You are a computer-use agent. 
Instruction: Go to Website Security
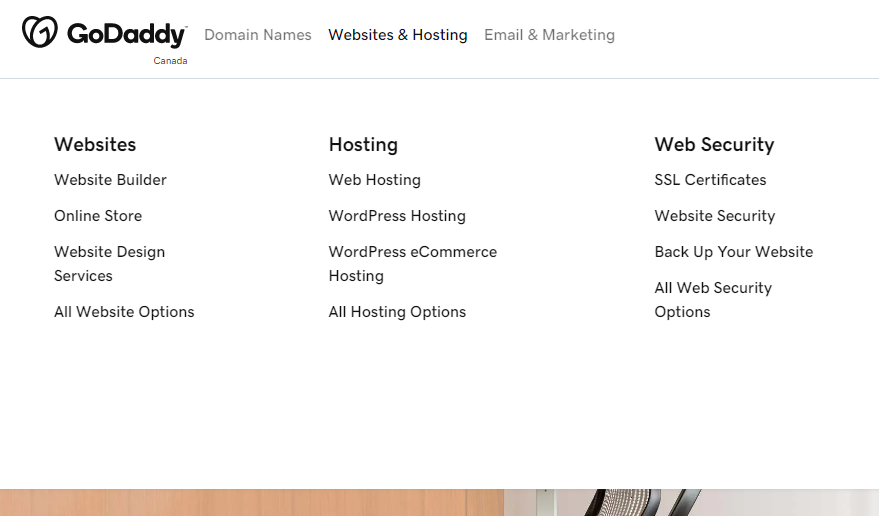pyautogui.click(x=715, y=216)
